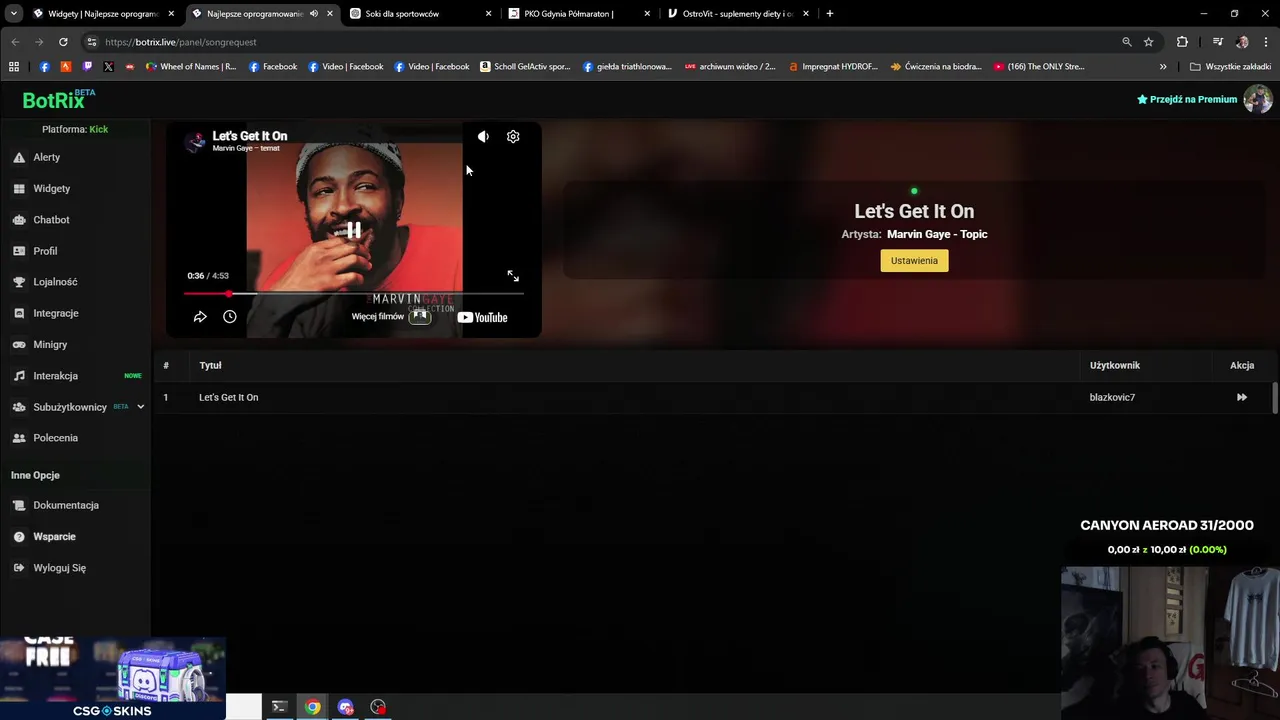The height and width of the screenshot is (720, 1280).
Task: Open Impregnat HYDROF bookmark
Action: click(833, 67)
